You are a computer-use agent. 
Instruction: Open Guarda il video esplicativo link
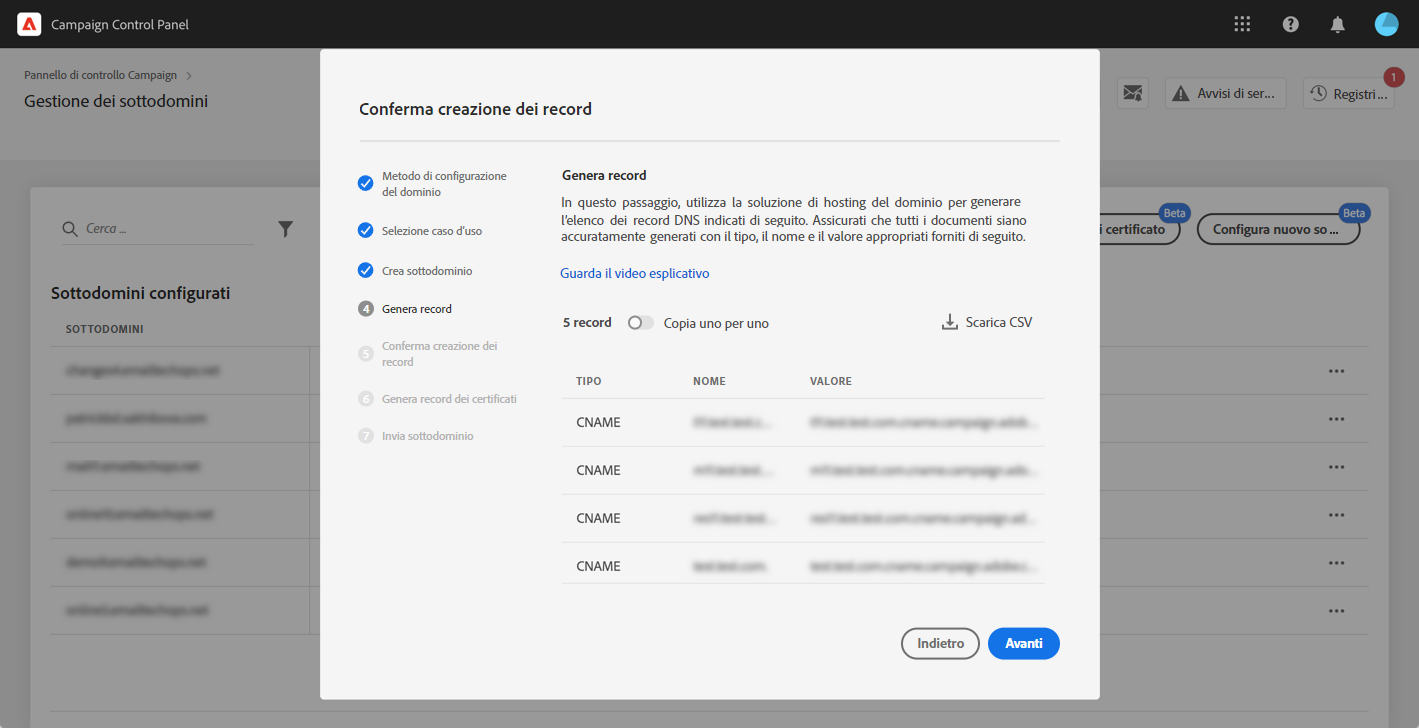pos(634,273)
